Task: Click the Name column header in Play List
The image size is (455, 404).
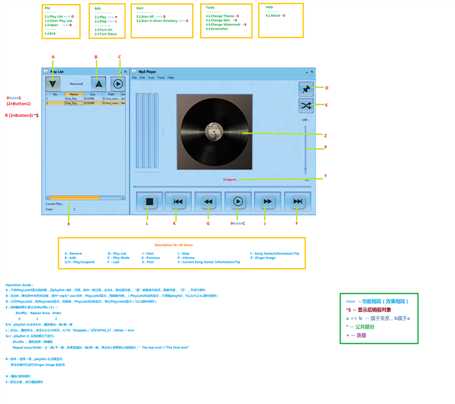Action: (74, 95)
